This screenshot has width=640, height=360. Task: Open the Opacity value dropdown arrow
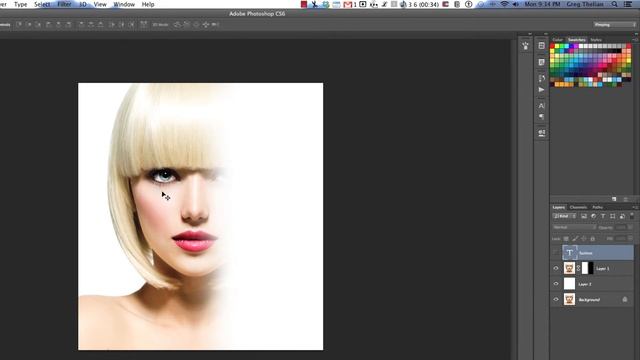pos(631,227)
